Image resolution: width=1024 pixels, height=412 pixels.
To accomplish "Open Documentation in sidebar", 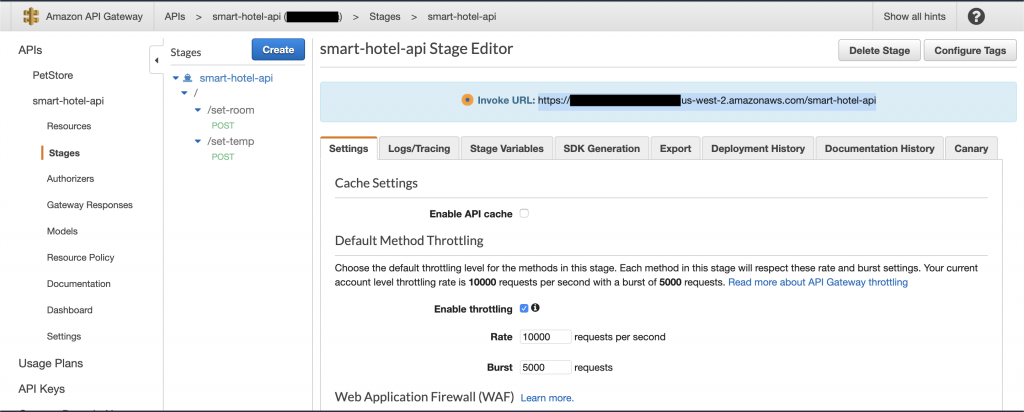I will tap(78, 283).
